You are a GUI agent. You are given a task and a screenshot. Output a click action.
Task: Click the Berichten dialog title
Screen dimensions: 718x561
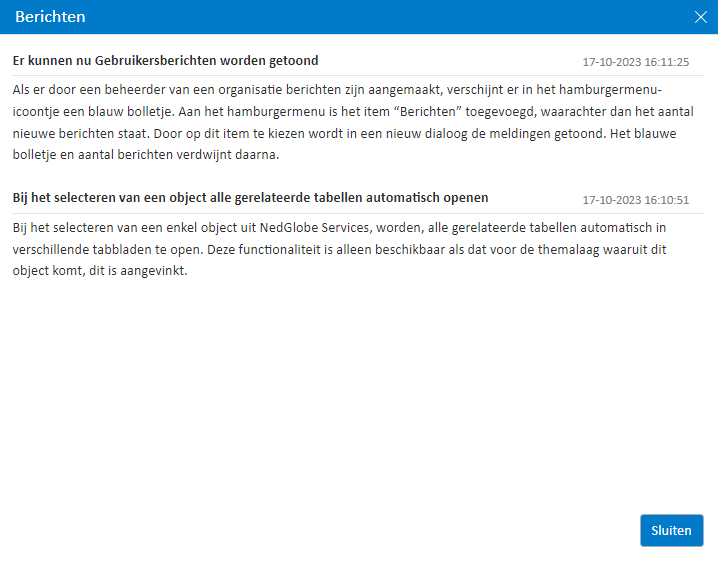(50, 16)
